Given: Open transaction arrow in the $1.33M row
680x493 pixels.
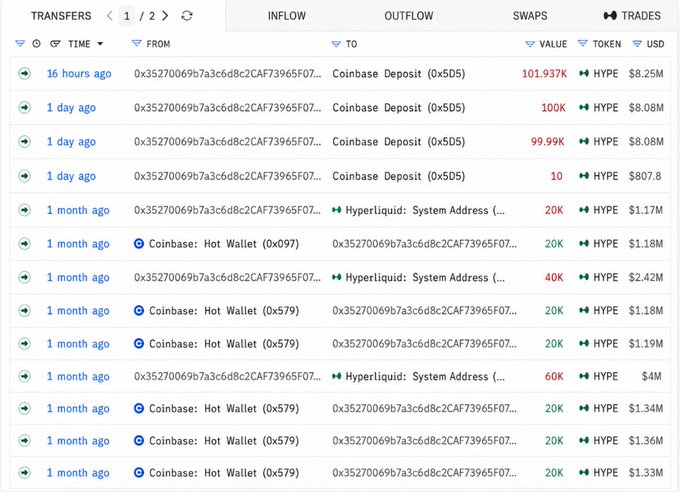Looking at the screenshot, I should point(25,473).
